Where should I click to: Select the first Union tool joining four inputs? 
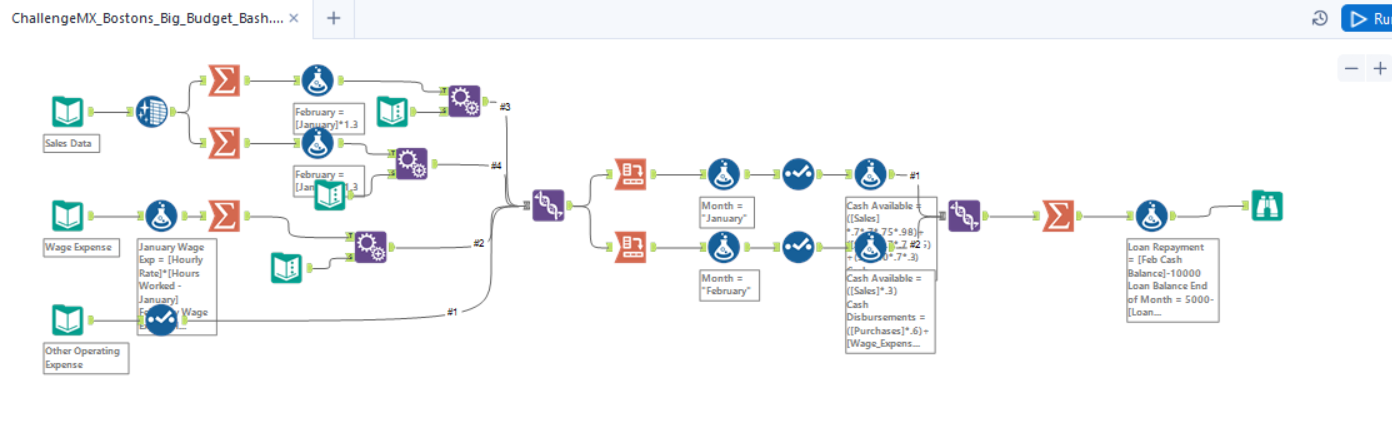tap(547, 205)
